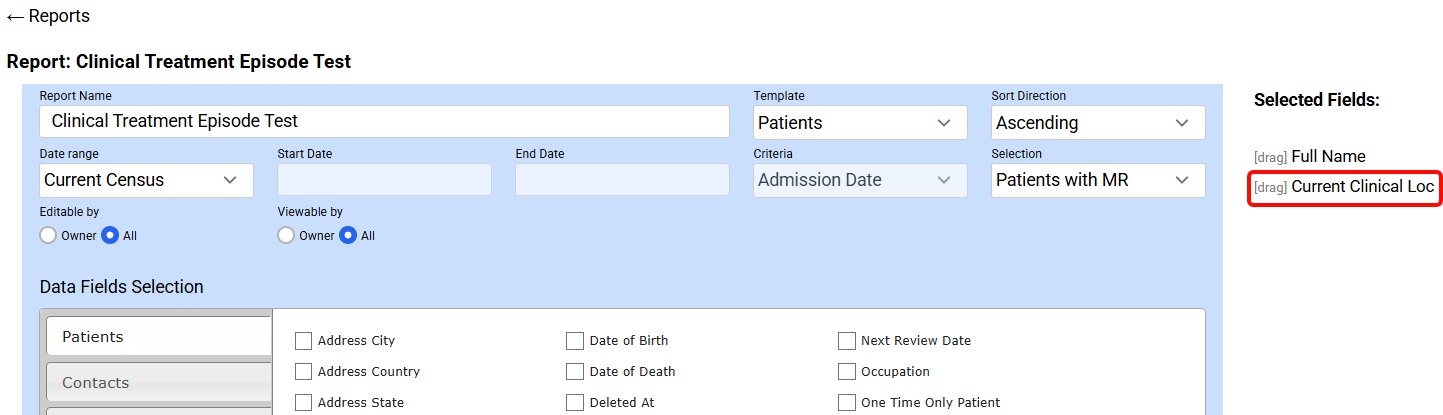Select the Owner radio under Editable by

tap(48, 236)
